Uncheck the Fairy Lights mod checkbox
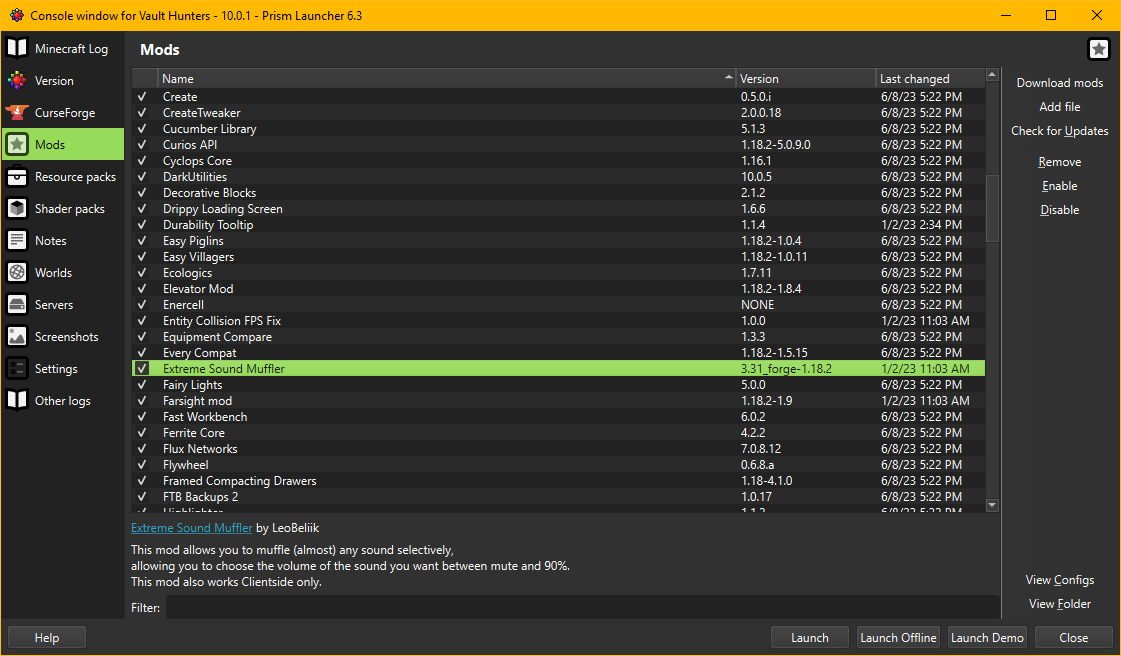Image resolution: width=1121 pixels, height=656 pixels. (141, 384)
